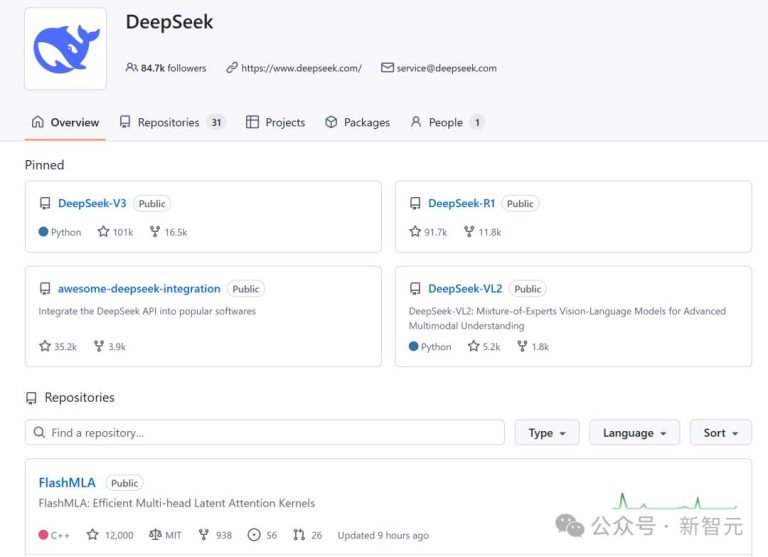Image resolution: width=768 pixels, height=557 pixels.
Task: Click the followers people icon
Action: (131, 68)
